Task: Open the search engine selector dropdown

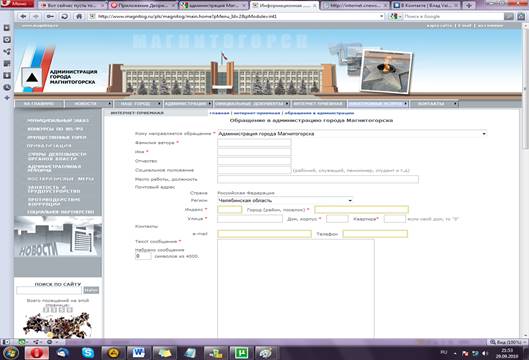Action: [395, 16]
